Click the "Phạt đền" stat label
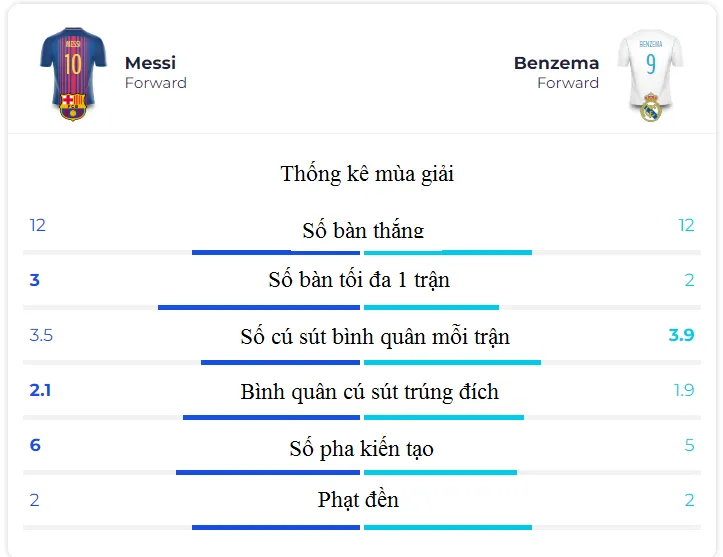Screen dimensions: 723x557 pyautogui.click(x=358, y=499)
